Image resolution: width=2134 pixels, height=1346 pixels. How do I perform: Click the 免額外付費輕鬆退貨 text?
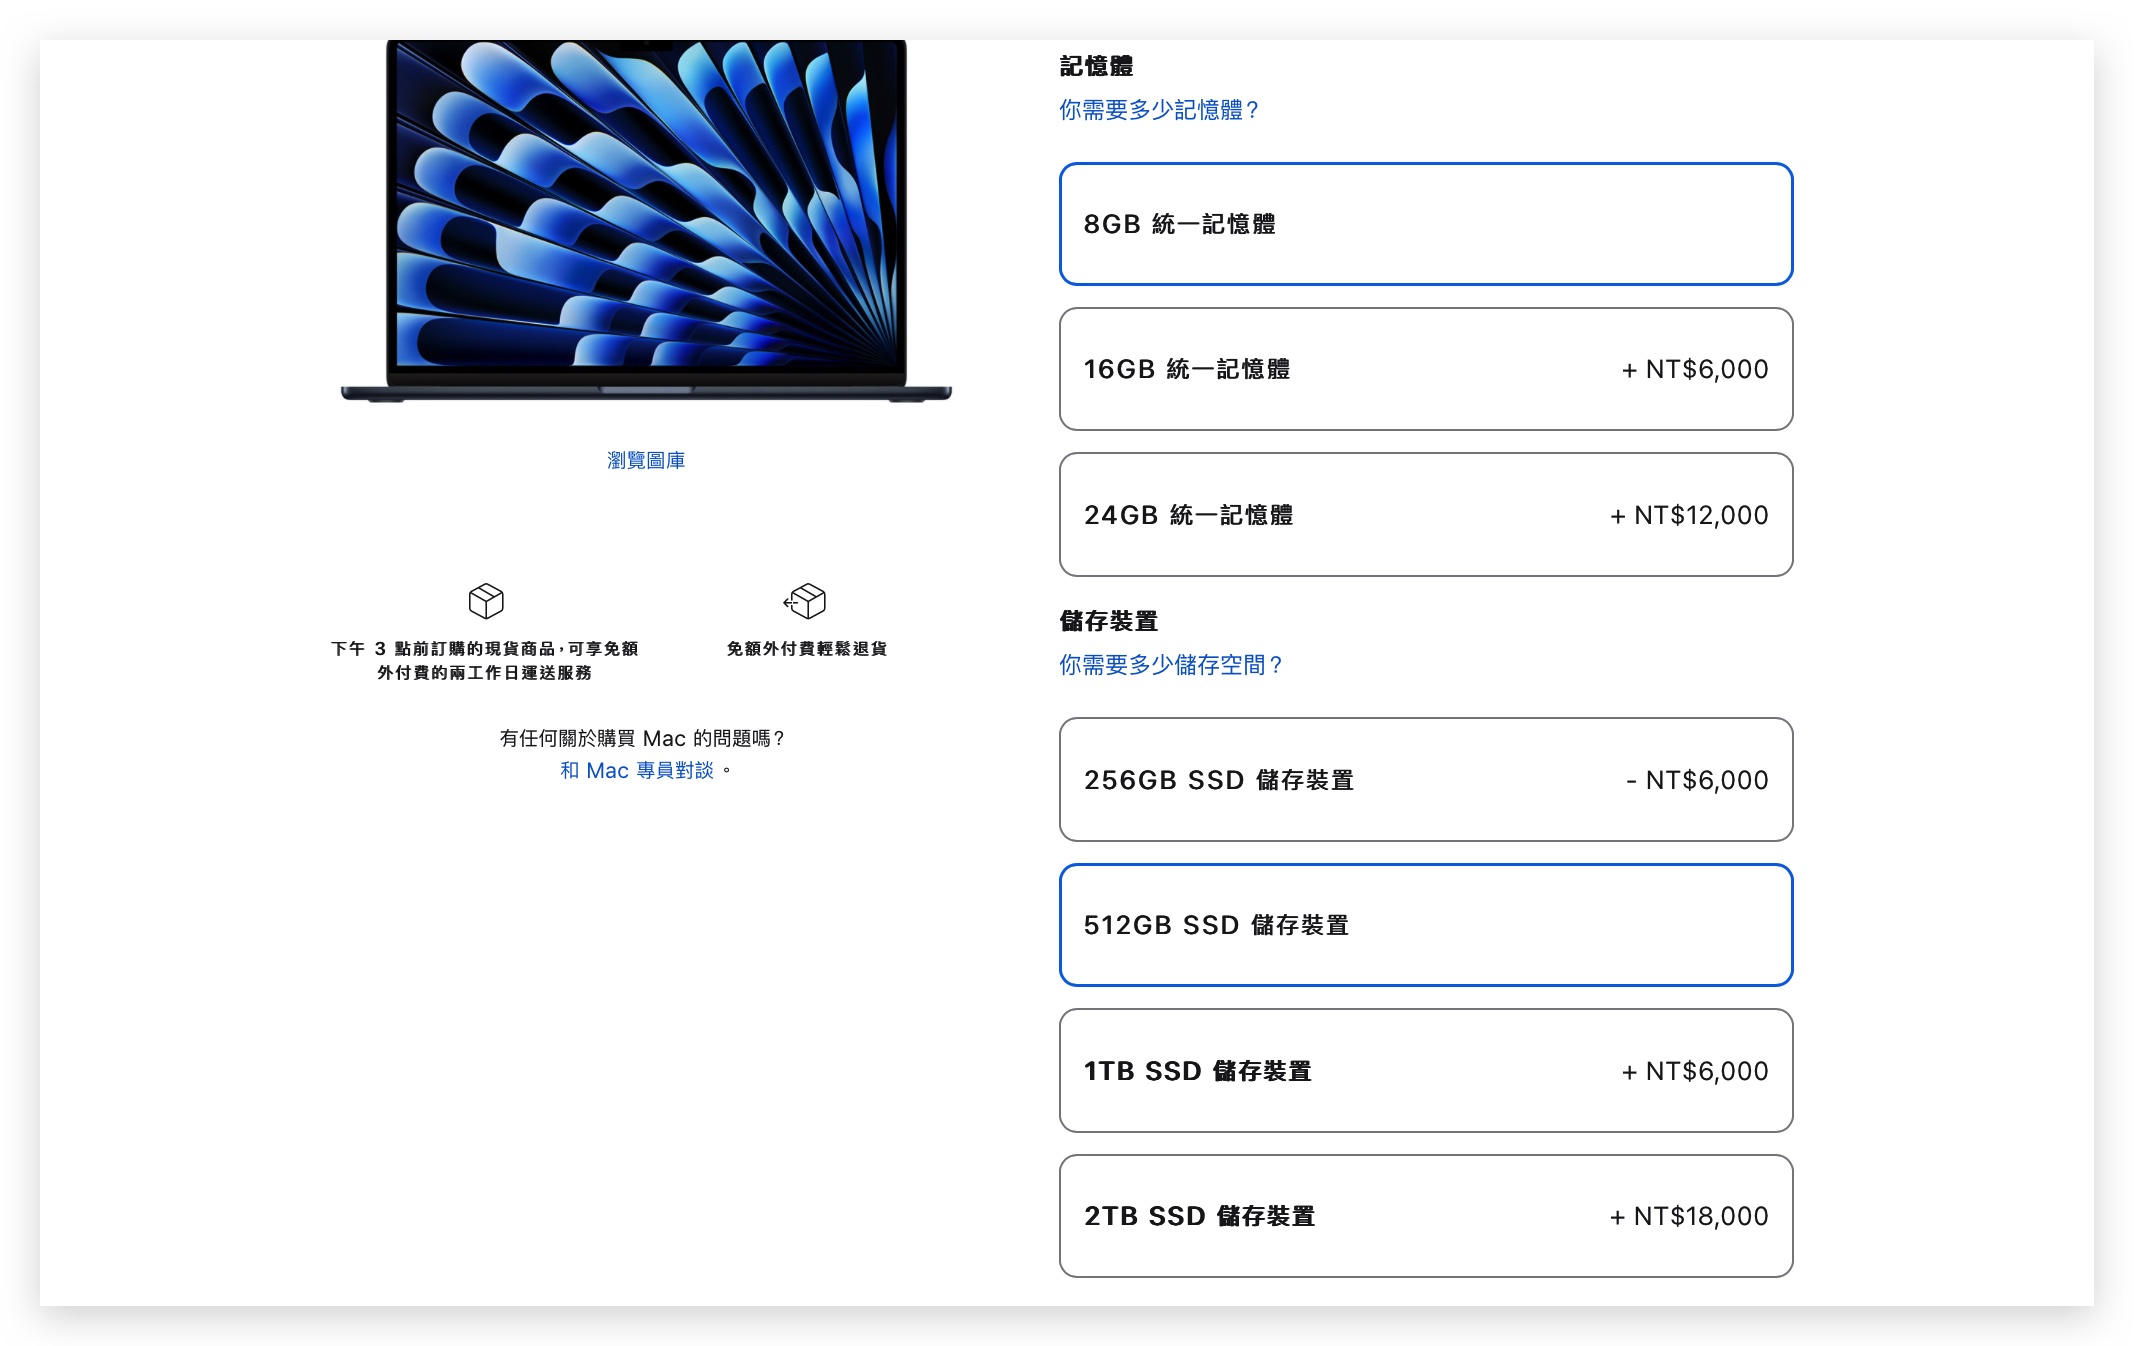point(807,649)
